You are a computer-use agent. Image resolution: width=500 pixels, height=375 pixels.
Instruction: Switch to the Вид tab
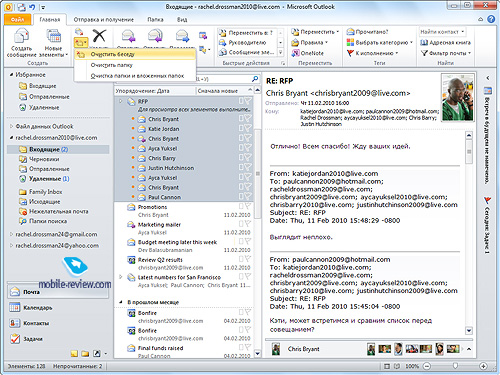(x=182, y=19)
